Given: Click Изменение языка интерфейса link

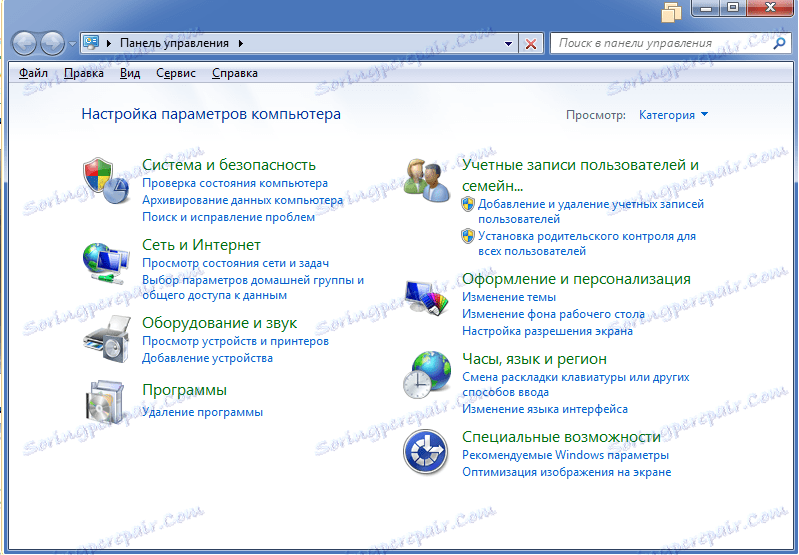Looking at the screenshot, I should point(545,409).
